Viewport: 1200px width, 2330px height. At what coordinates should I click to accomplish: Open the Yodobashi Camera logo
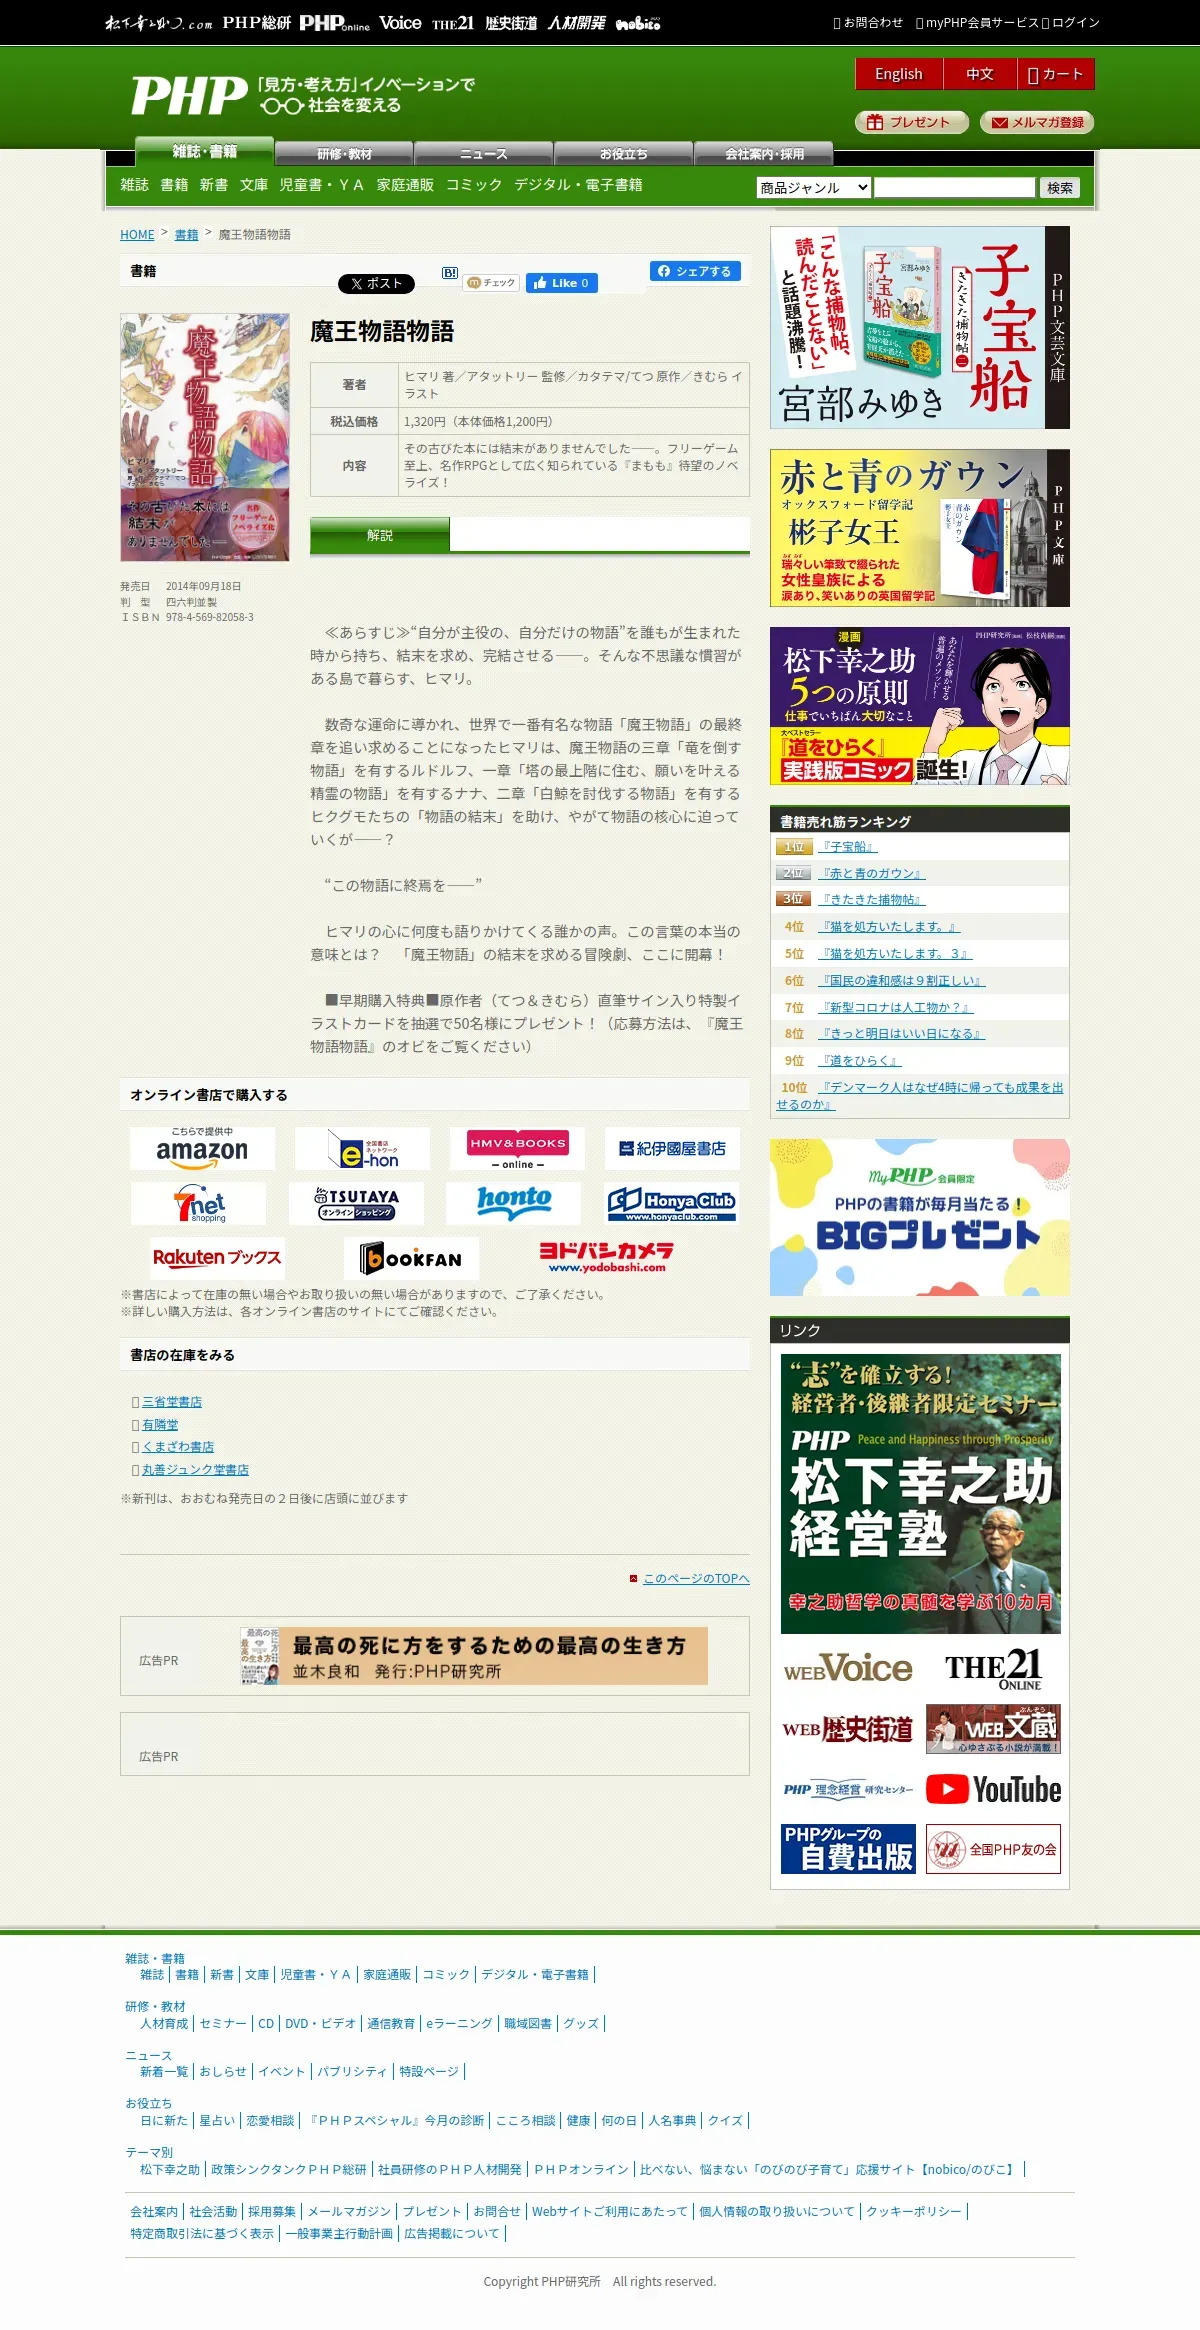coord(606,1258)
